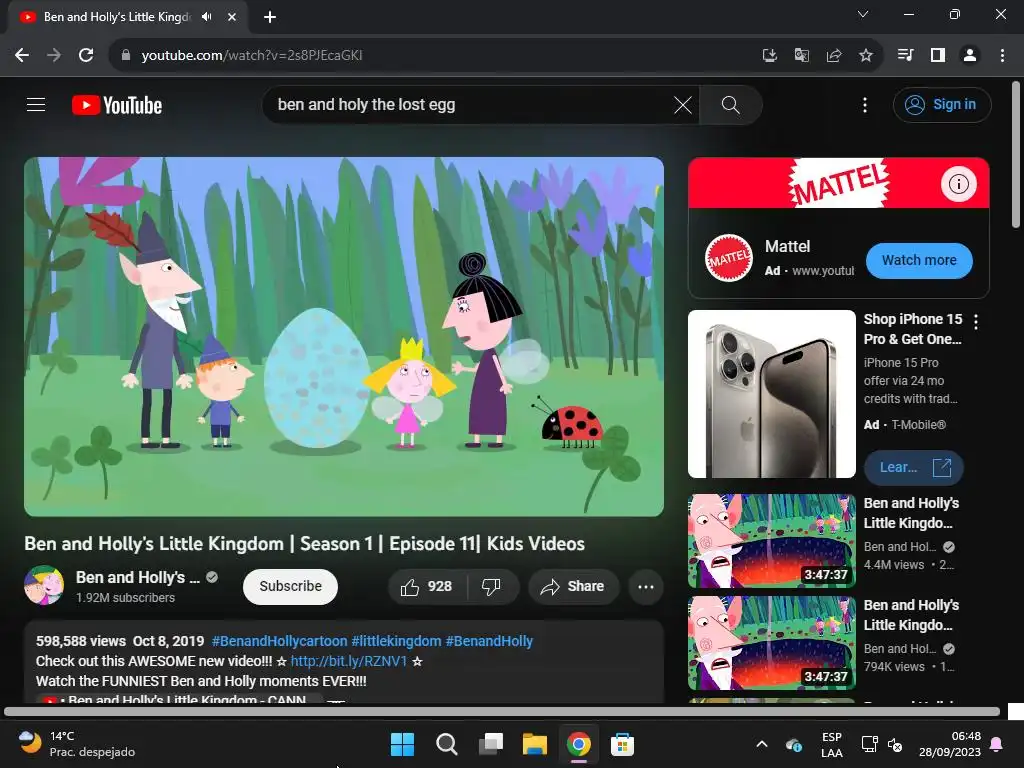Dislike the video with the thumbs down
The image size is (1024, 768).
click(491, 586)
